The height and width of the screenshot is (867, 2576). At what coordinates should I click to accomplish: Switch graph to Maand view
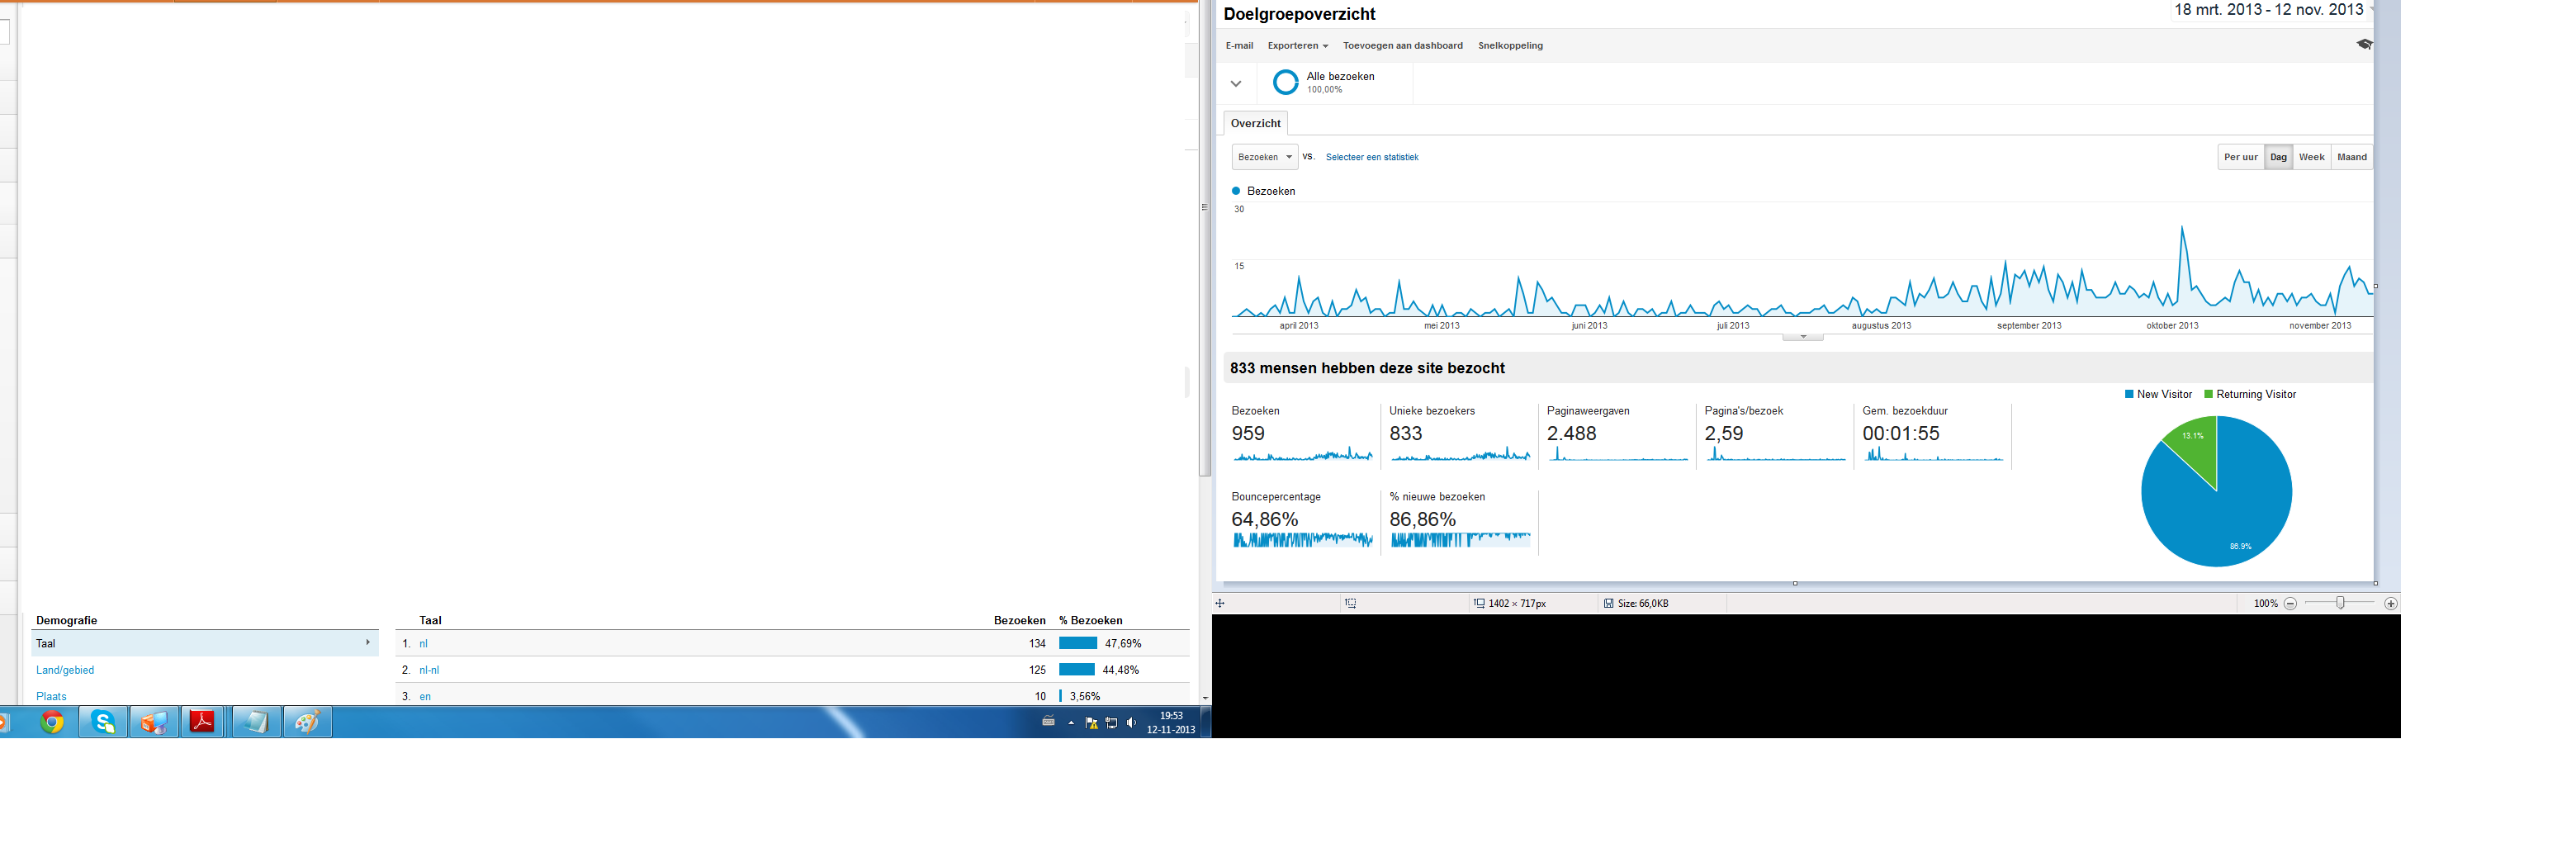2351,157
